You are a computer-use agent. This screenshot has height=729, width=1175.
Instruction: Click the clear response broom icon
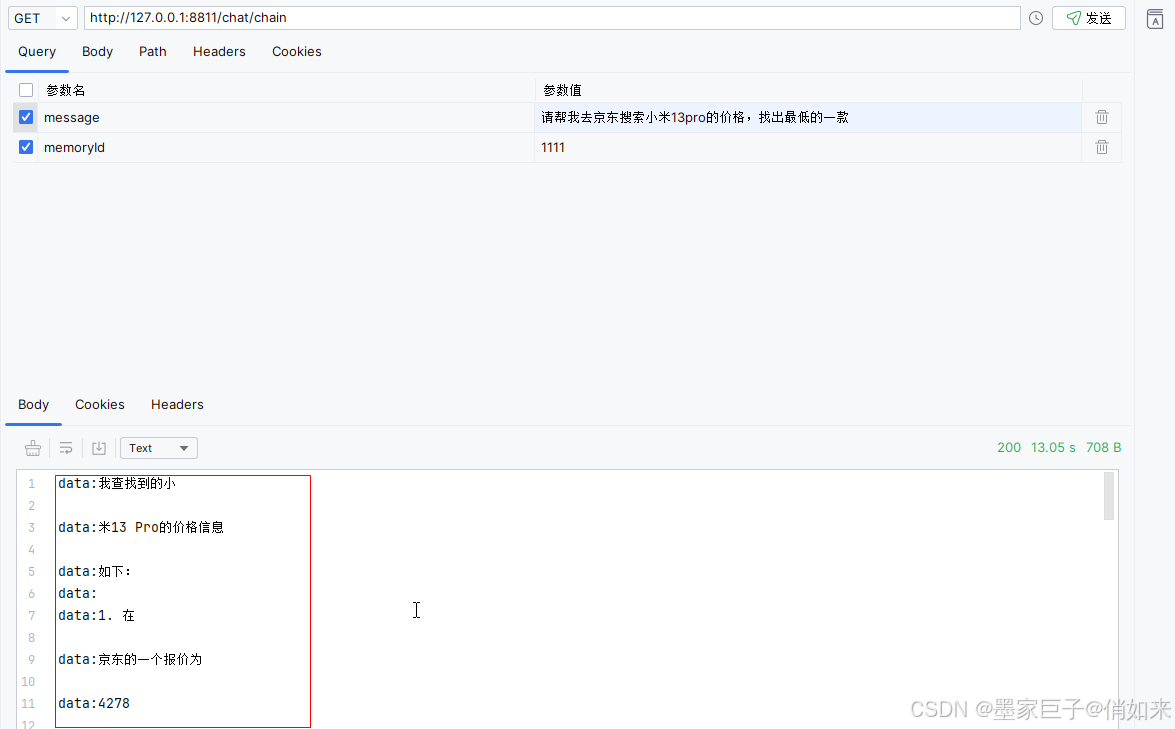coord(33,448)
